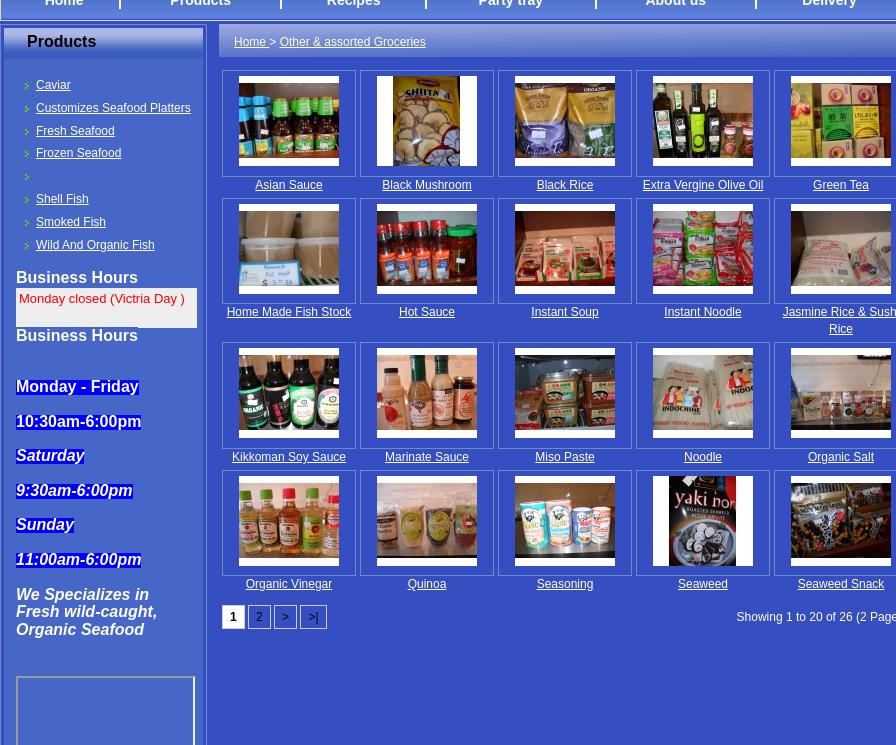Viewport: 896px width, 745px height.
Task: Select Products from the top navigation
Action: [200, 4]
